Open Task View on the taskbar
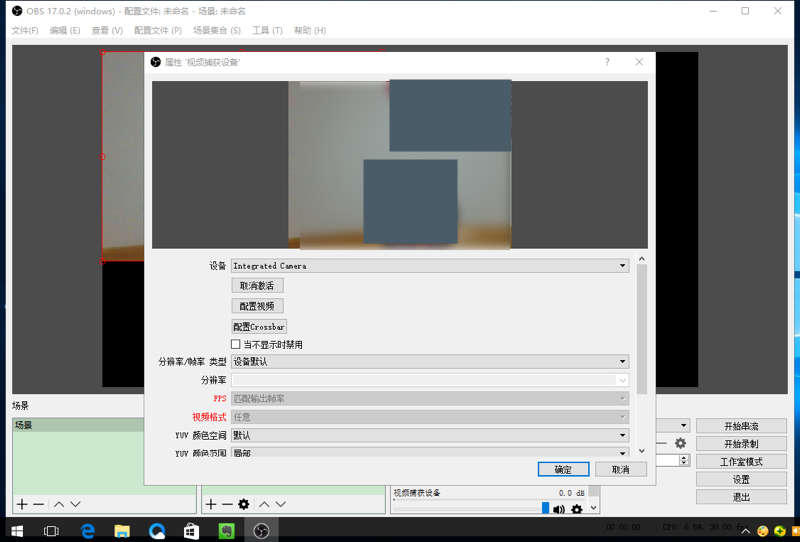This screenshot has width=800, height=542. tap(51, 531)
